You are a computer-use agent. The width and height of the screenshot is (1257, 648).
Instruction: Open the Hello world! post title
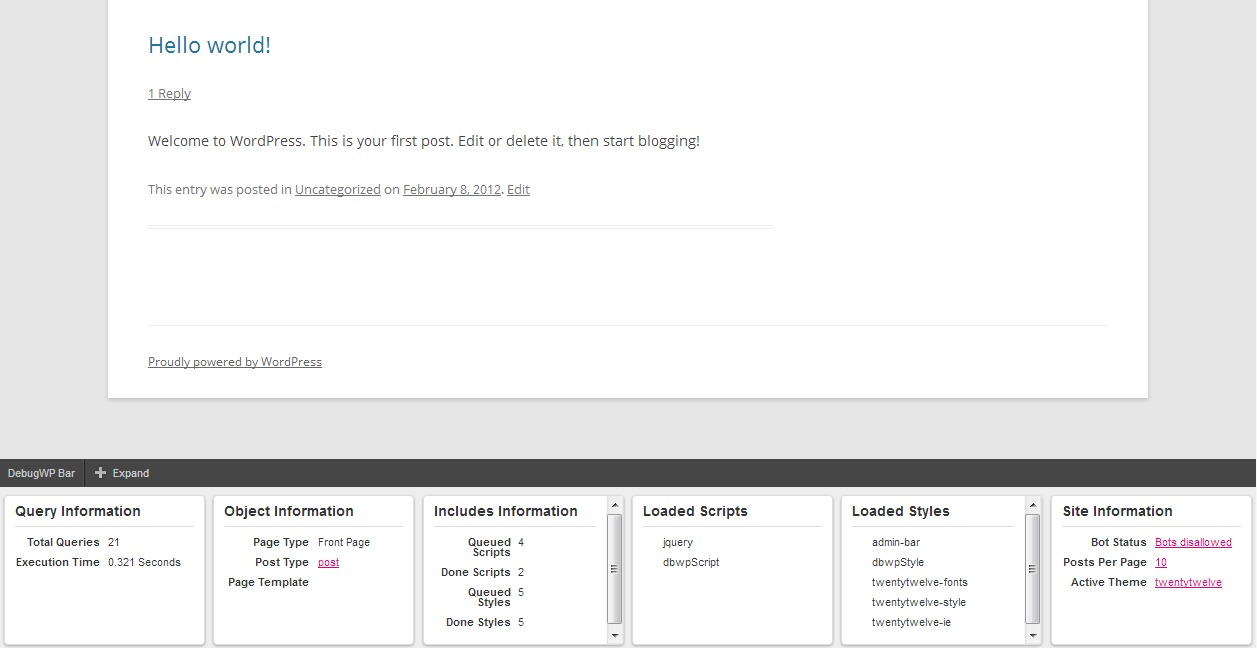coord(209,45)
